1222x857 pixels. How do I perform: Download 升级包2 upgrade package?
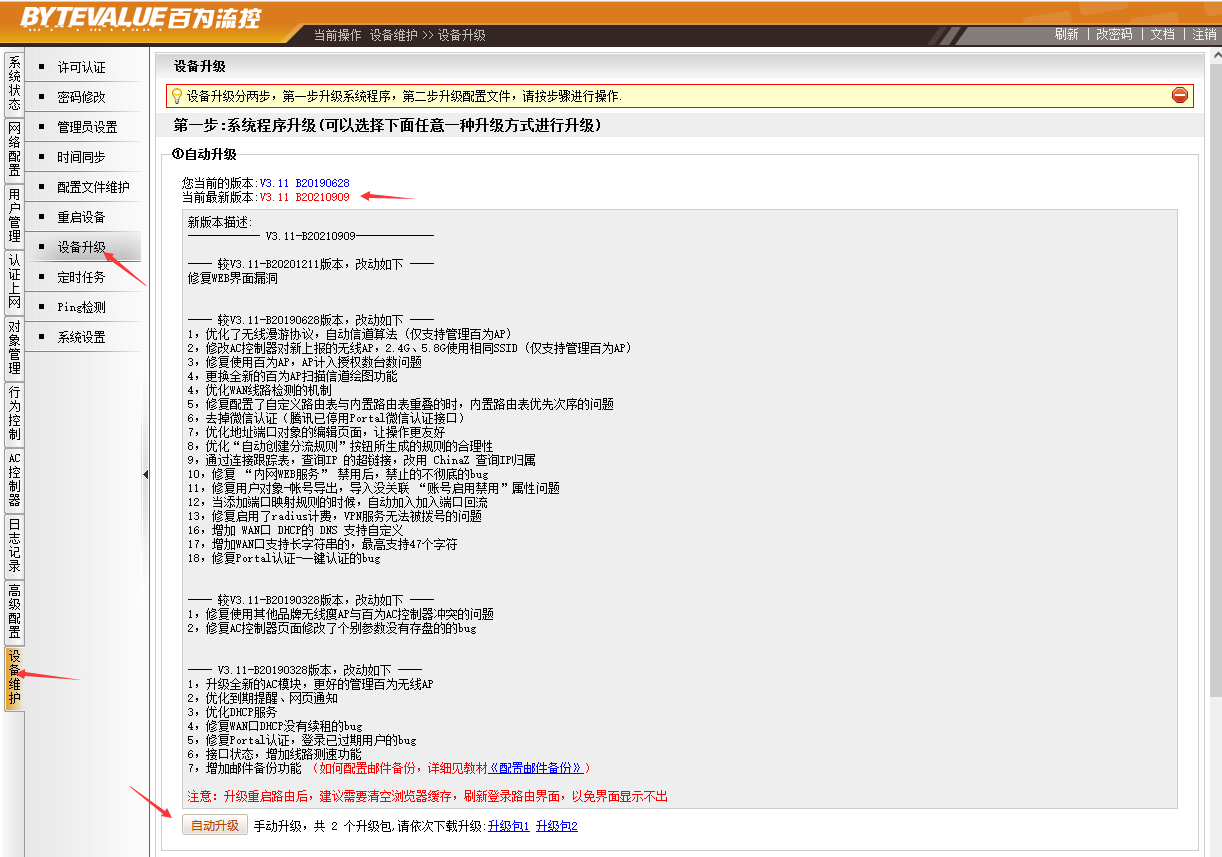click(556, 826)
